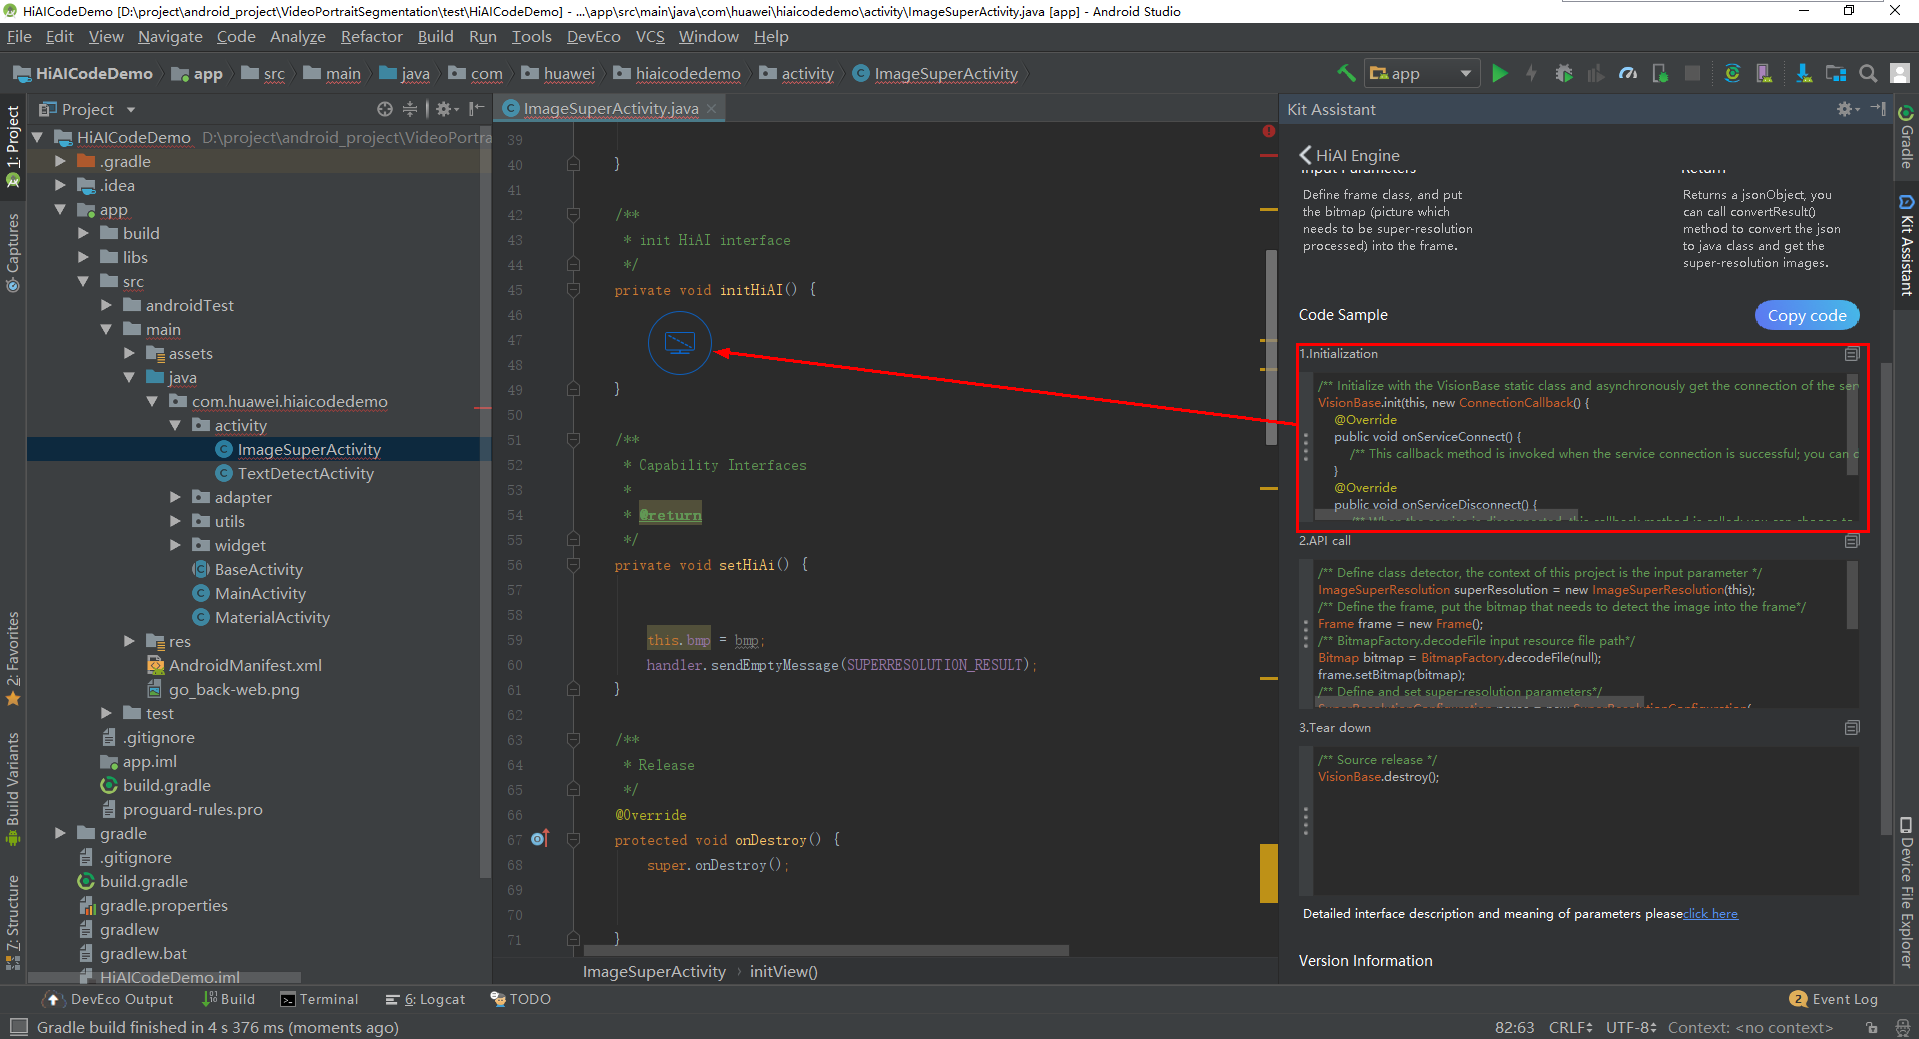
Task: Click the Make Project hammer icon
Action: pos(1346,73)
